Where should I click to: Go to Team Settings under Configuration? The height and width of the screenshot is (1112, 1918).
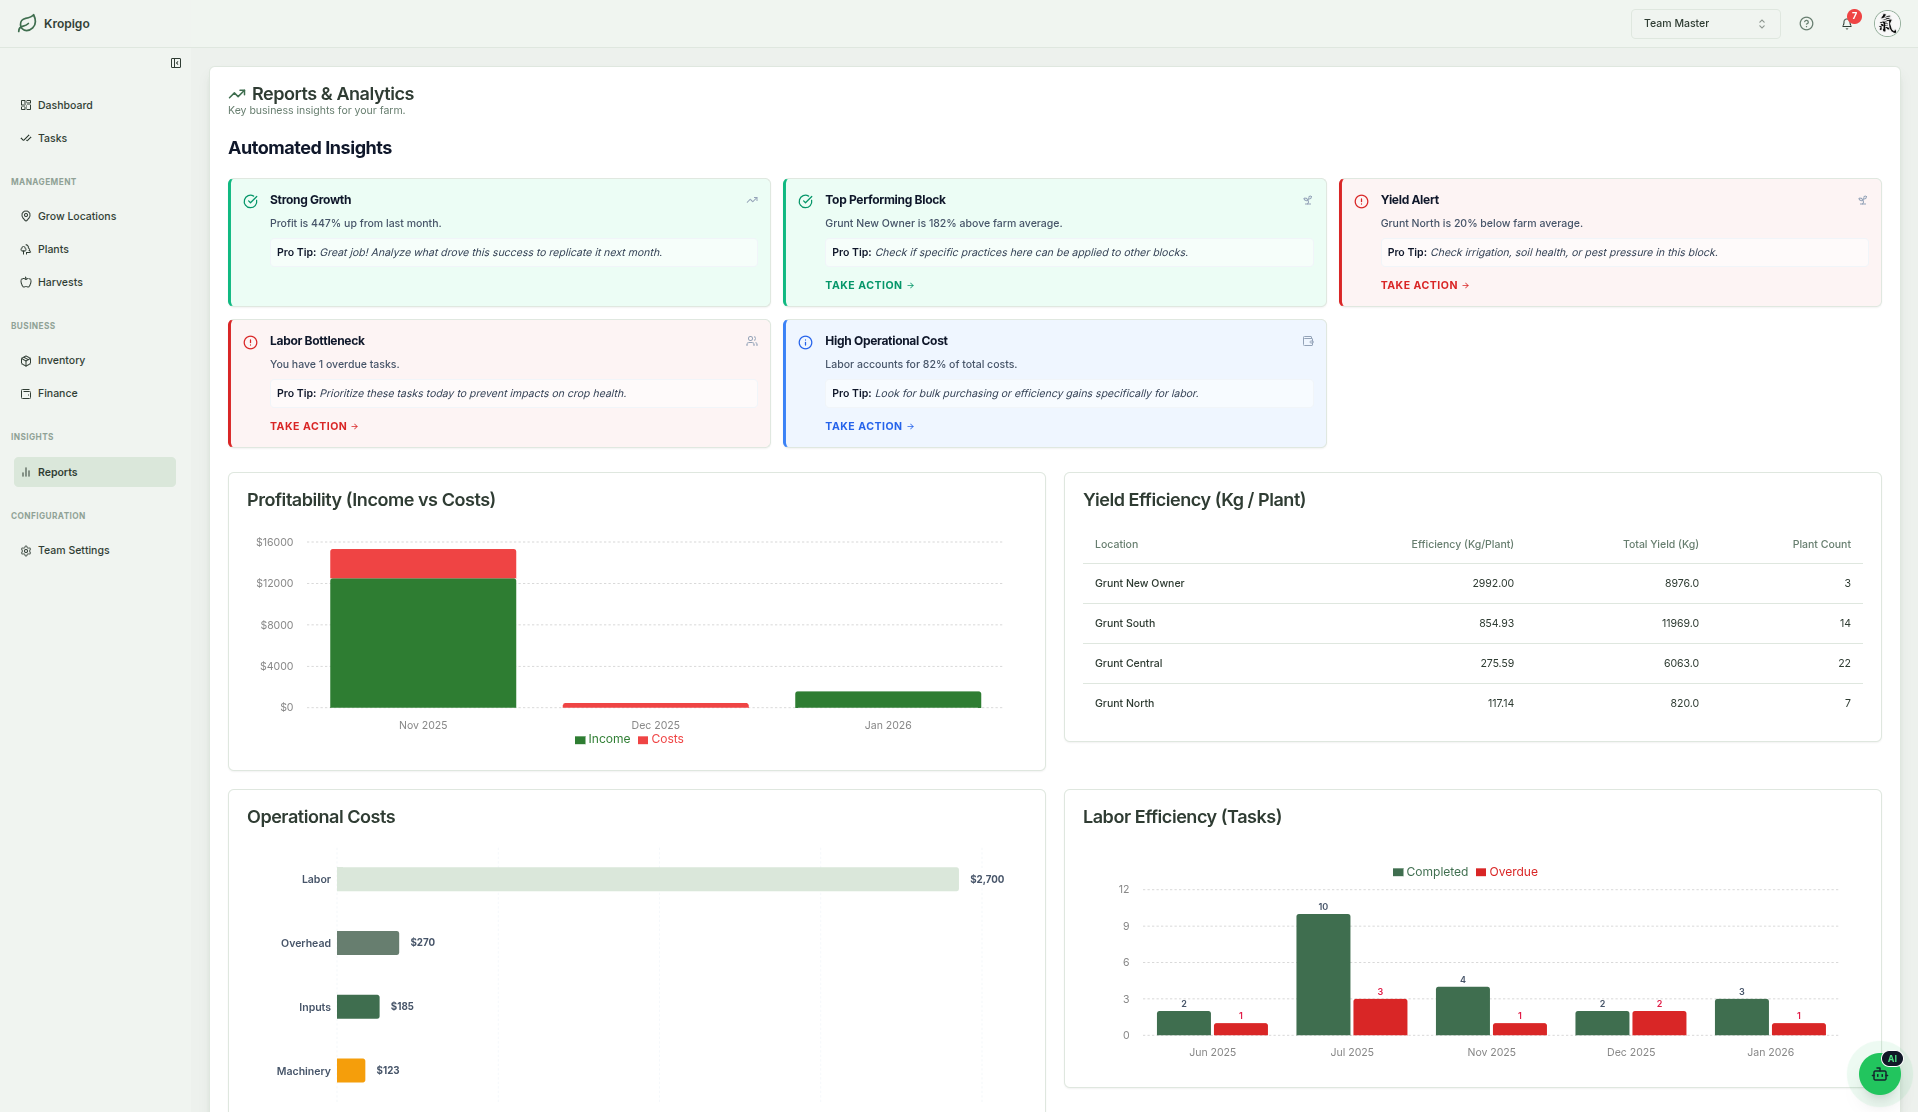pyautogui.click(x=72, y=550)
